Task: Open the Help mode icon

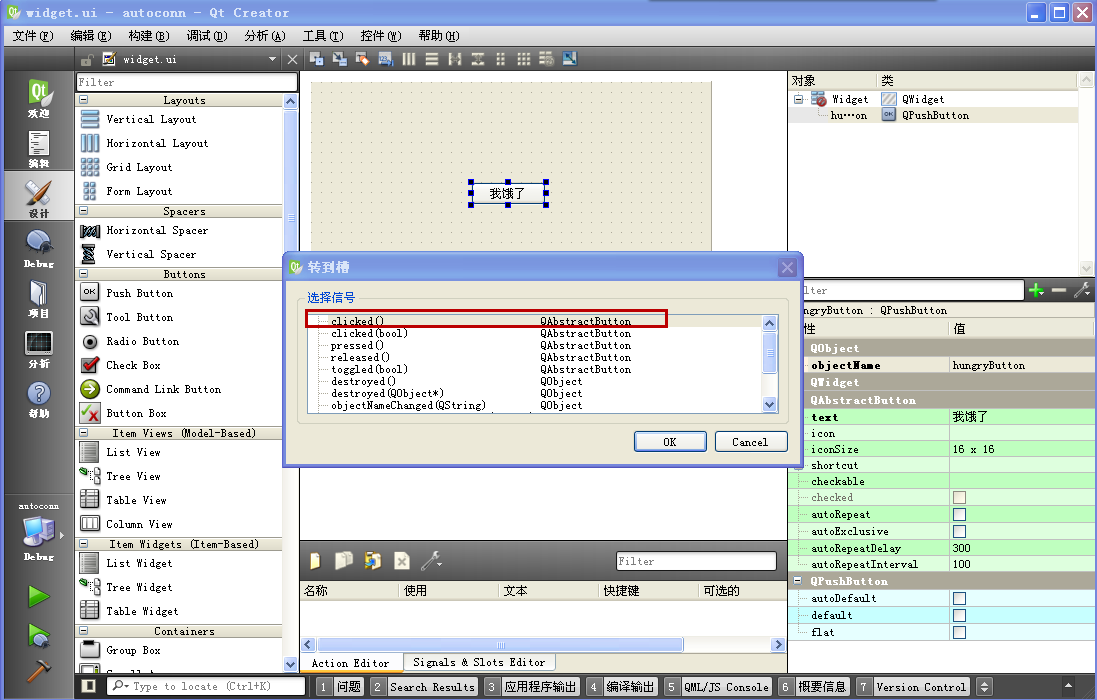Action: coord(38,399)
